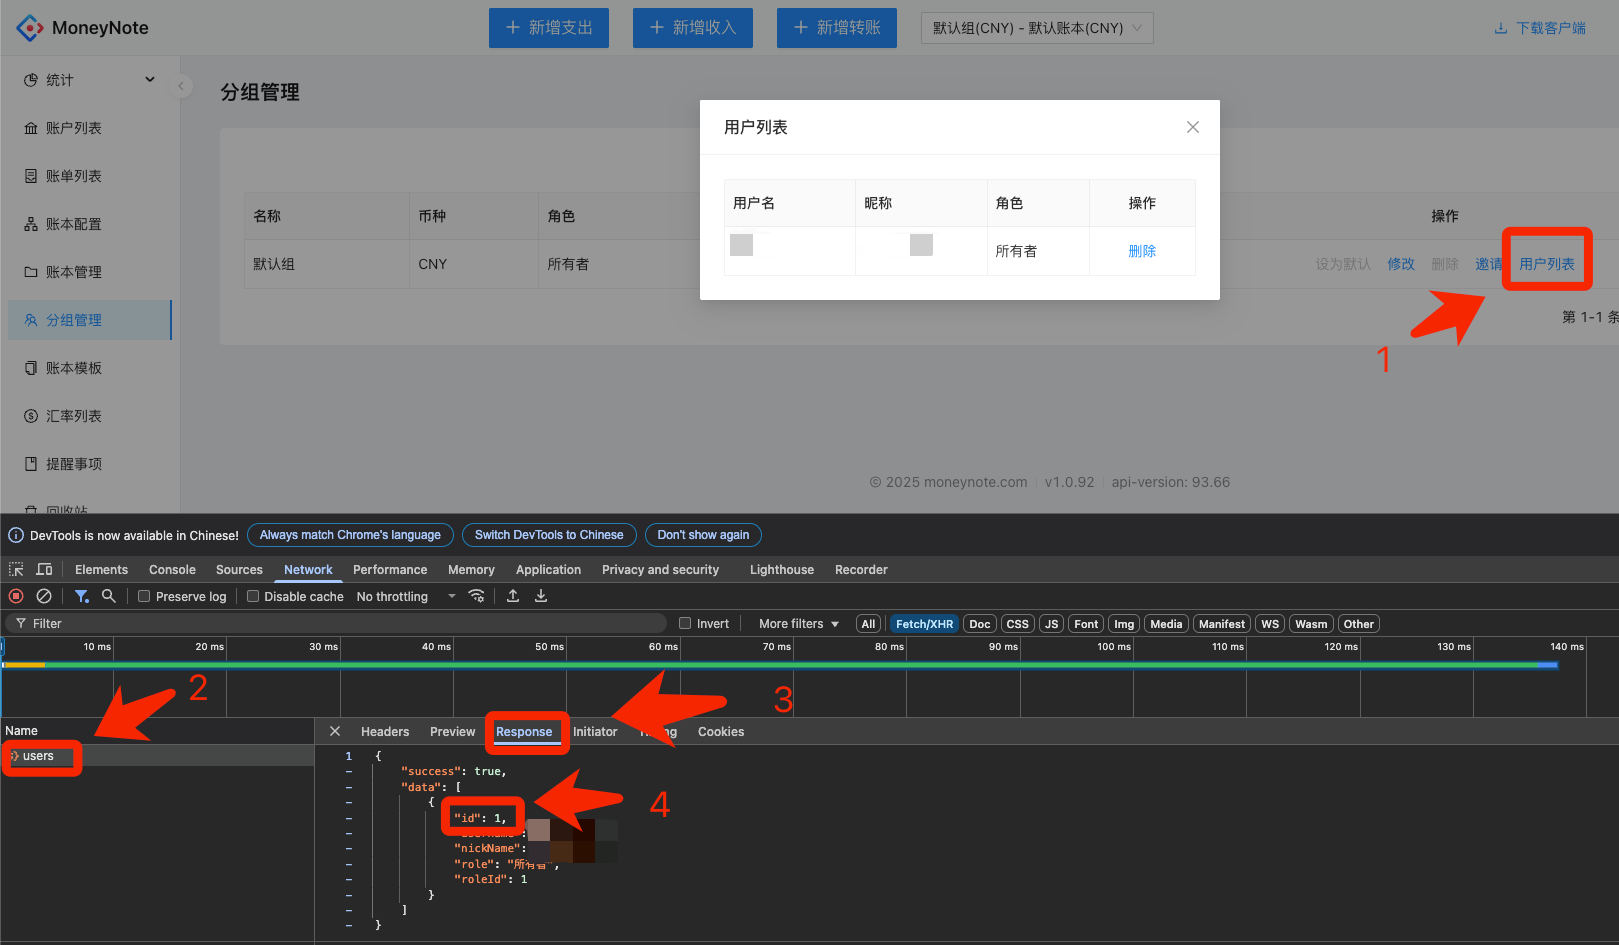This screenshot has height=945, width=1619.
Task: Click the DevTools inspect element icon
Action: point(16,569)
